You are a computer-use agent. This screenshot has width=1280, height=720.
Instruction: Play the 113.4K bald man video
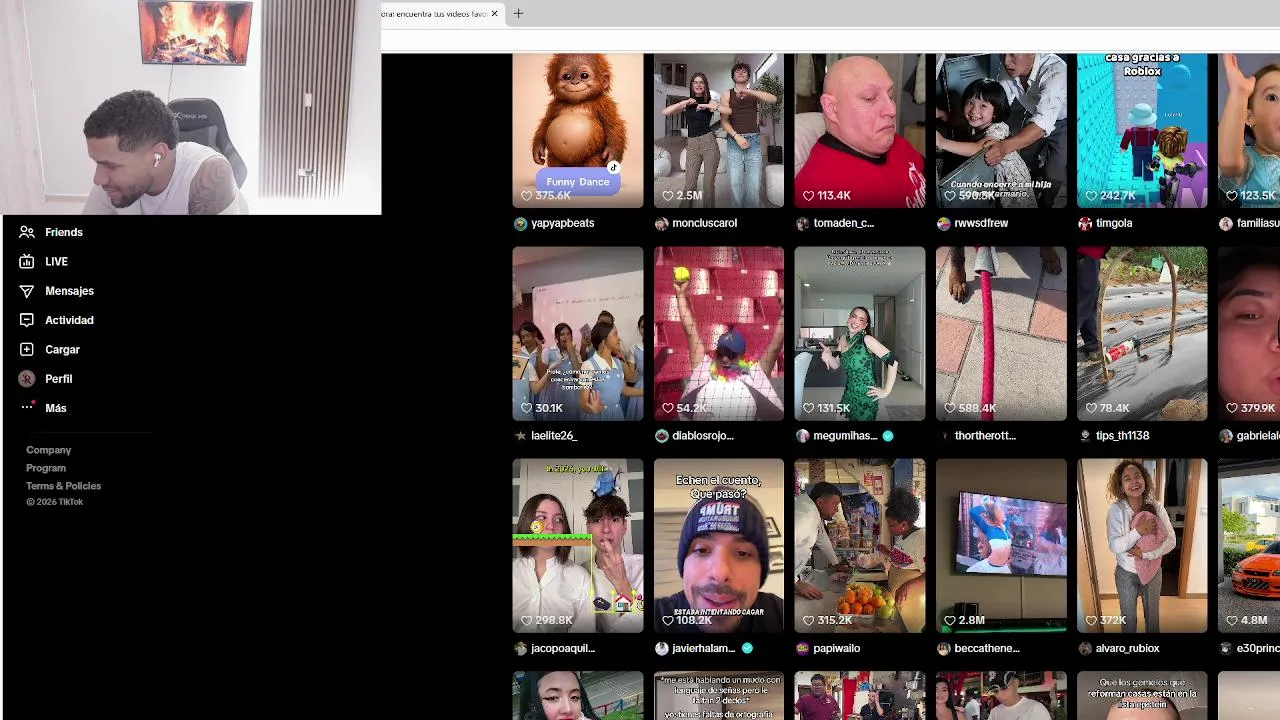(860, 130)
